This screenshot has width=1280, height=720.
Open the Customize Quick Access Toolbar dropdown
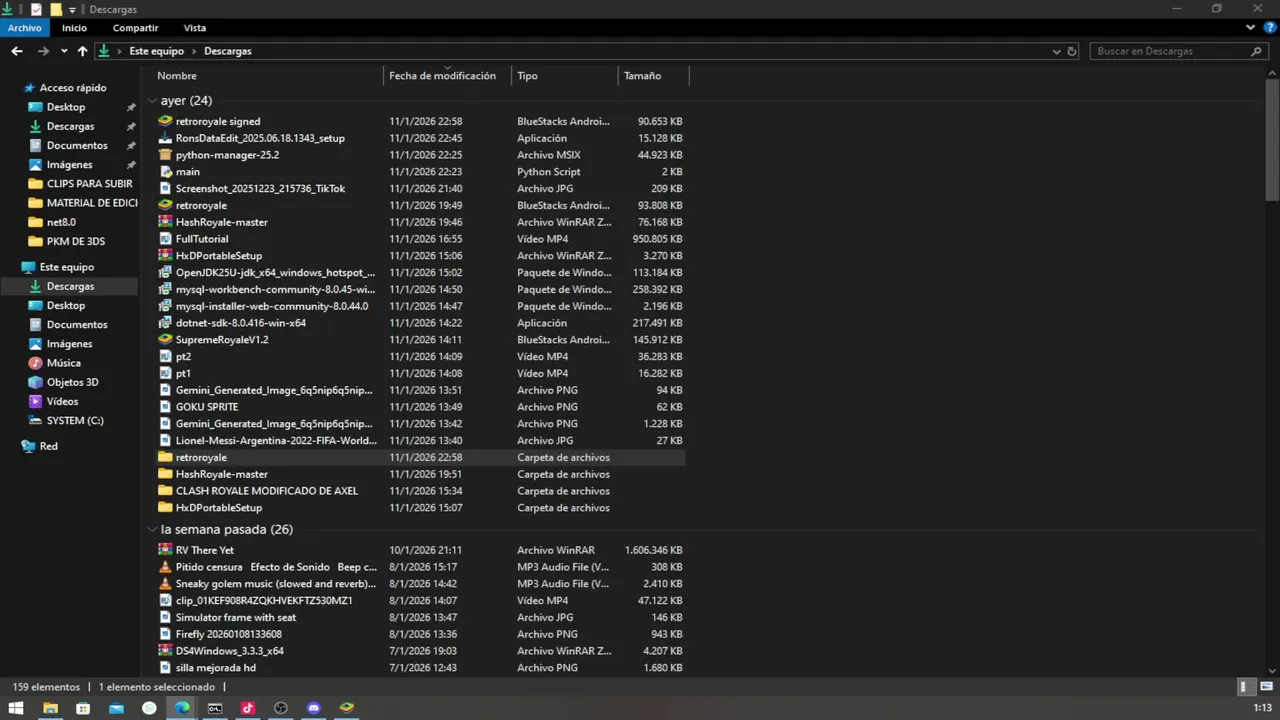pos(72,10)
